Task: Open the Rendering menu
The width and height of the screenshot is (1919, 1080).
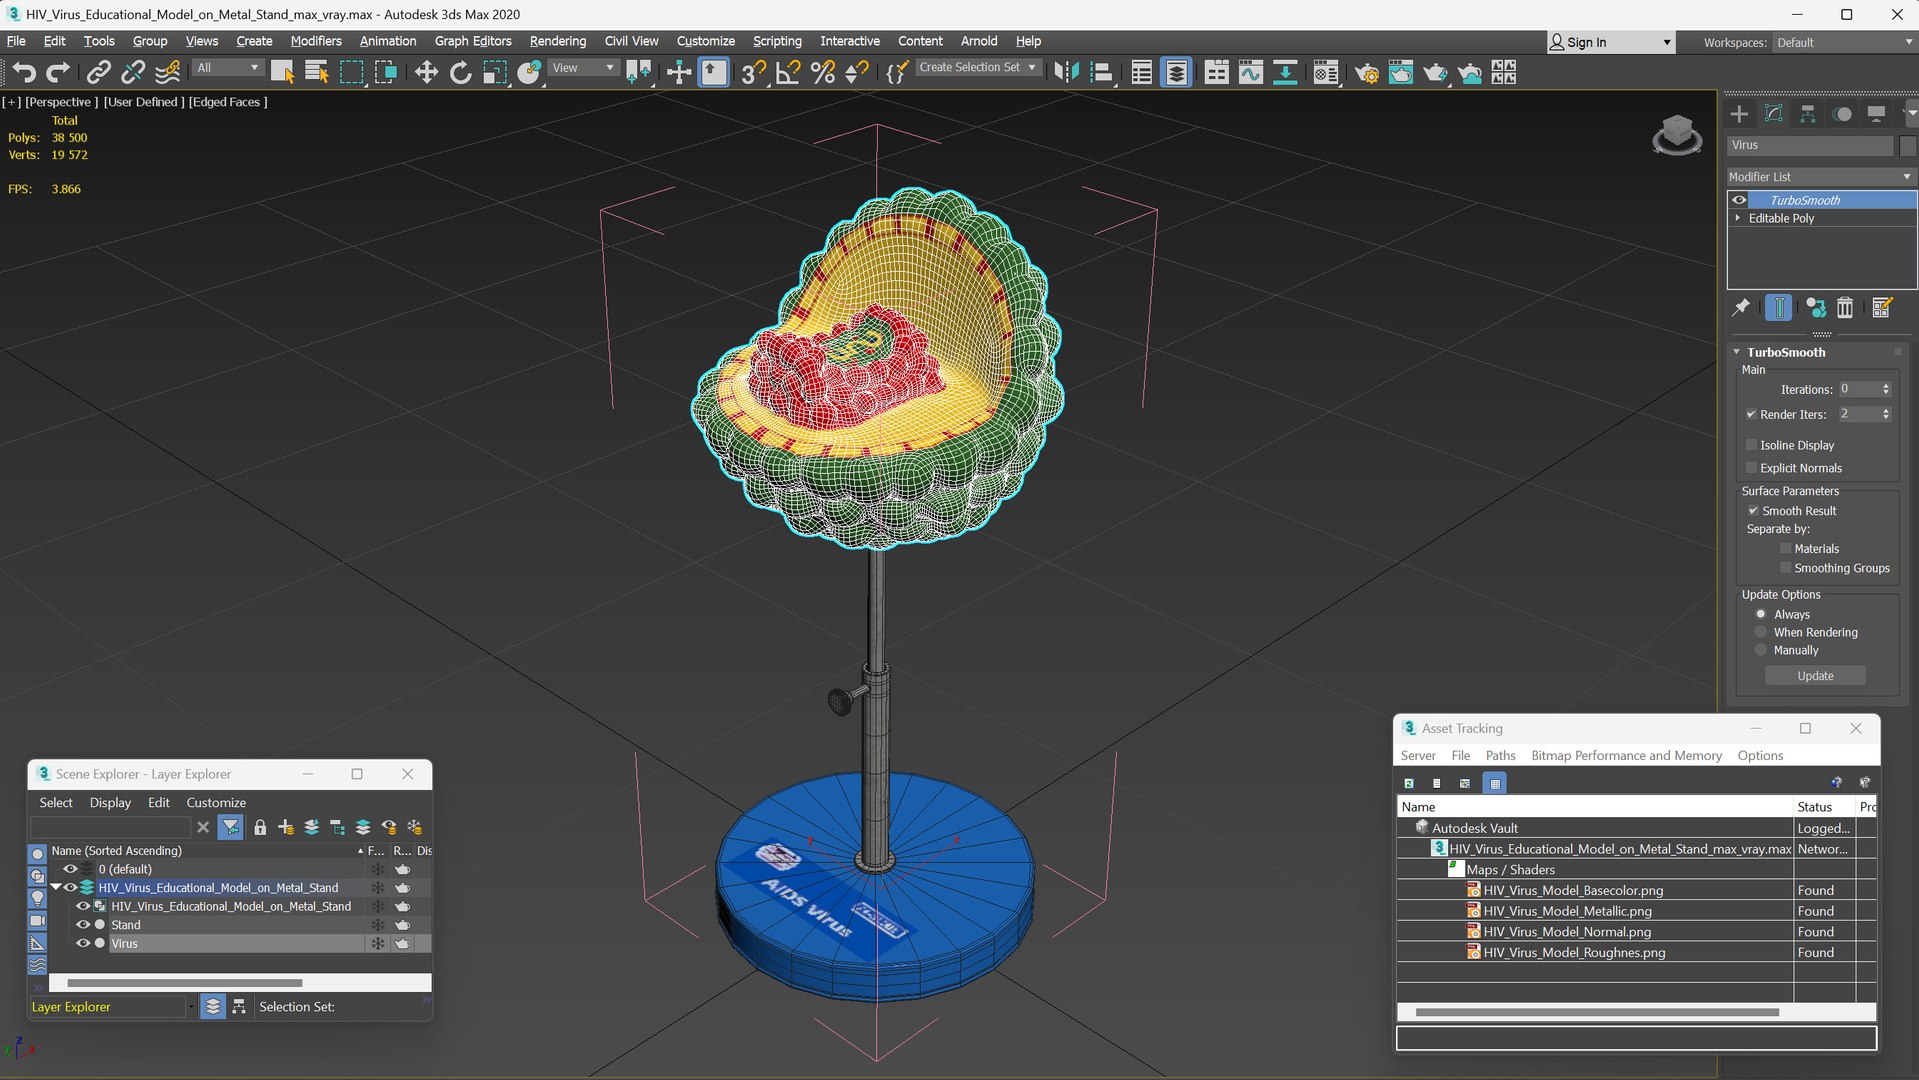Action: pyautogui.click(x=557, y=41)
